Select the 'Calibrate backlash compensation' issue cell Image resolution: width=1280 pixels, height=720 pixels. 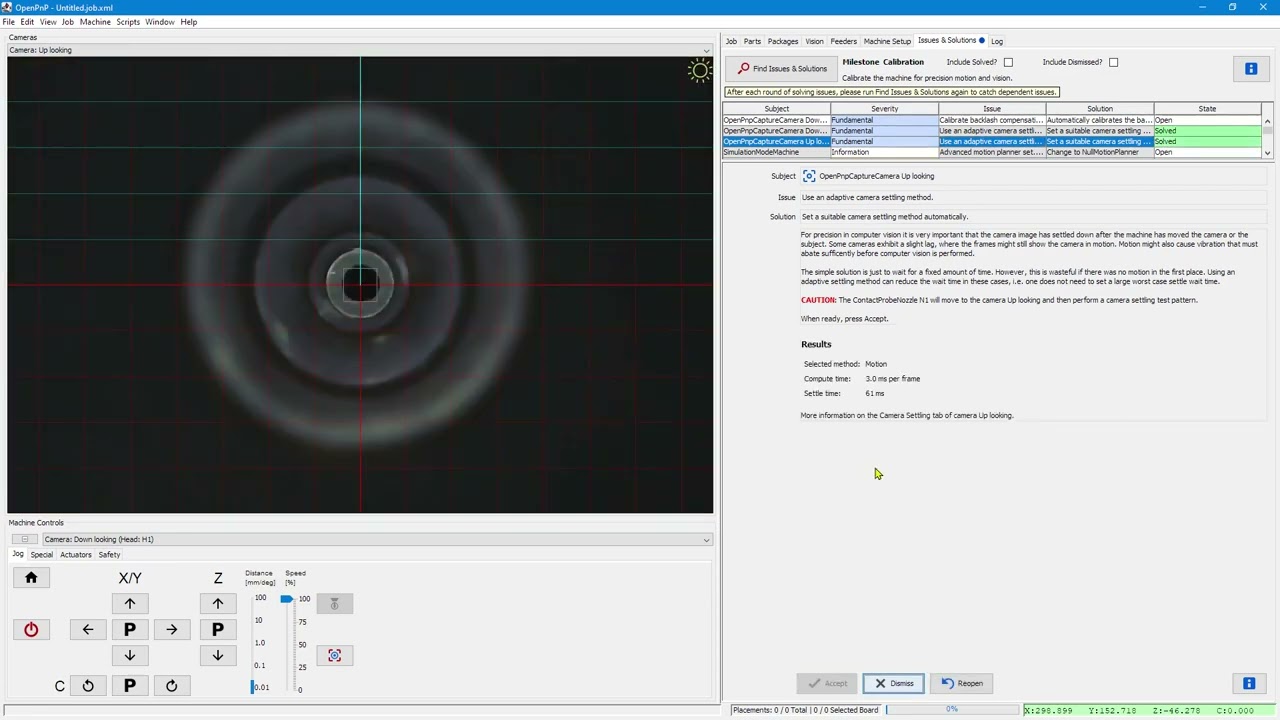pyautogui.click(x=992, y=120)
